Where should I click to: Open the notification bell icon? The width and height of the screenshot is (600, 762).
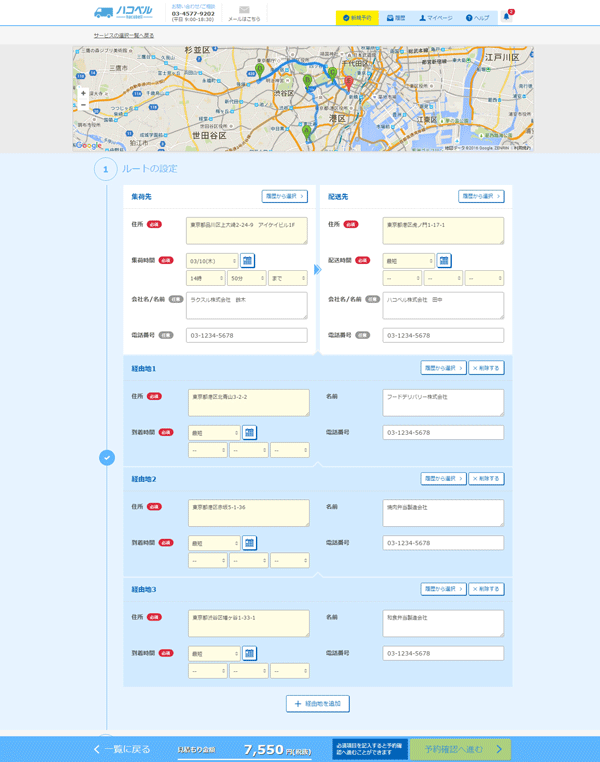click(506, 17)
